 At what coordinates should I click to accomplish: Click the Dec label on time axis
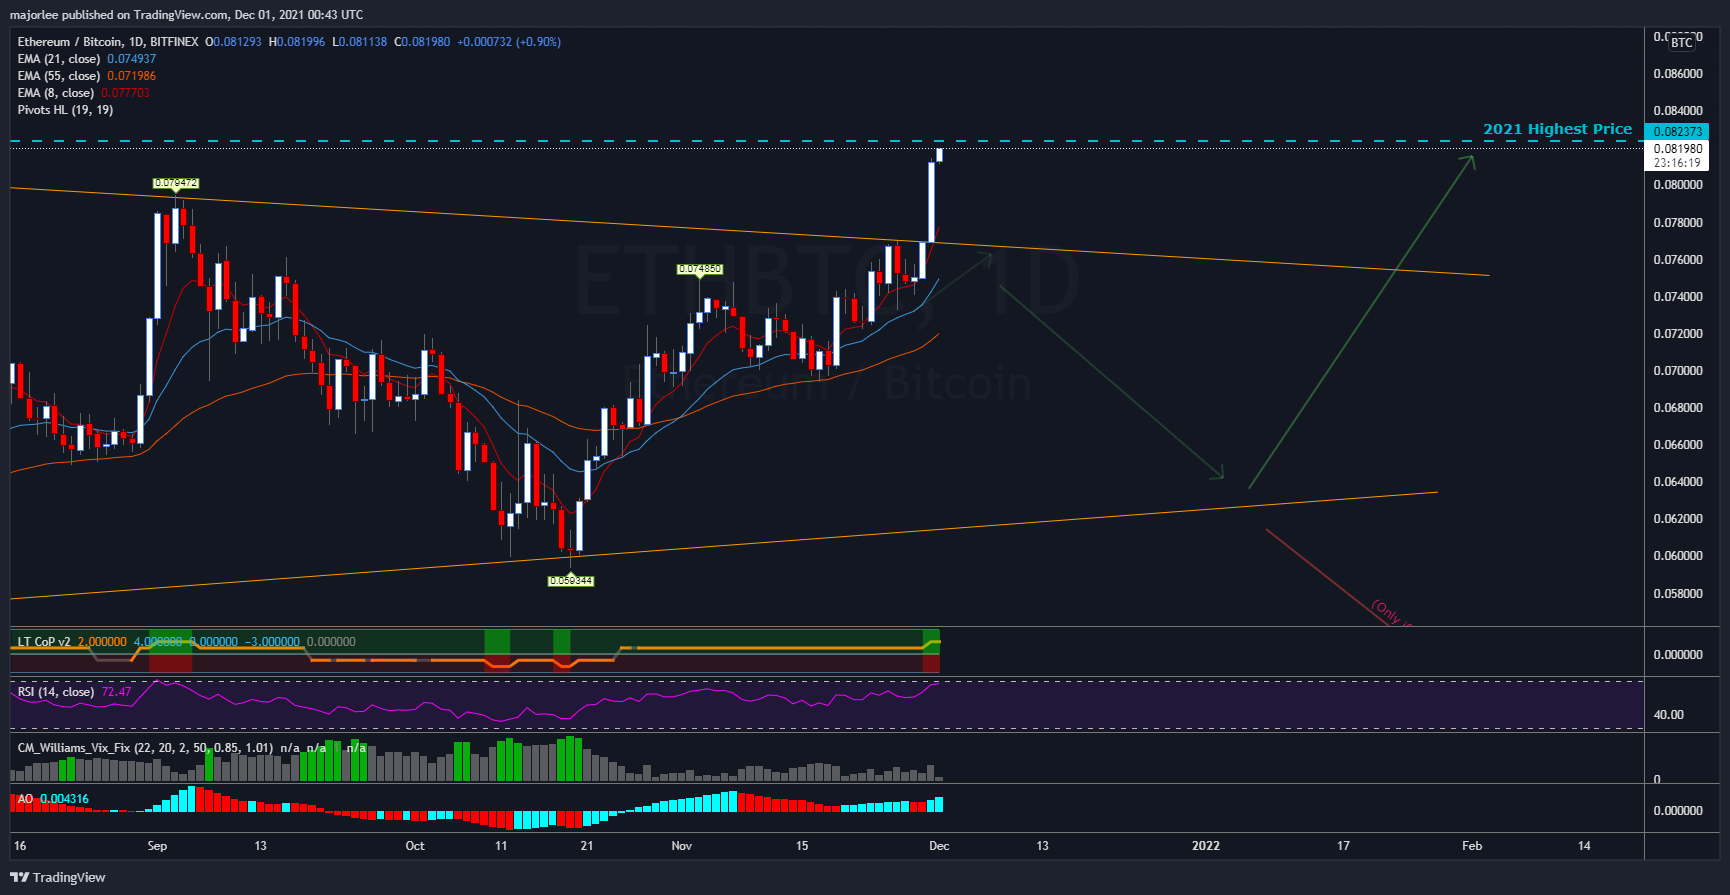pos(939,846)
